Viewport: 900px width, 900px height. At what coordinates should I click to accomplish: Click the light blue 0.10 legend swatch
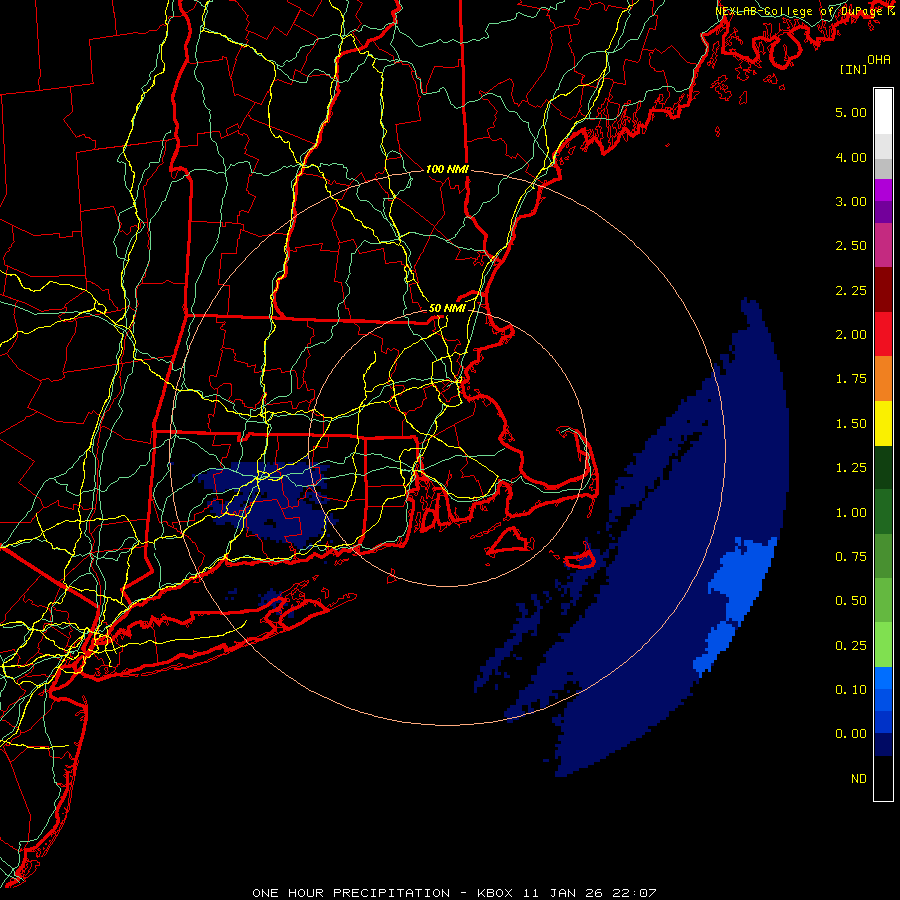click(883, 678)
